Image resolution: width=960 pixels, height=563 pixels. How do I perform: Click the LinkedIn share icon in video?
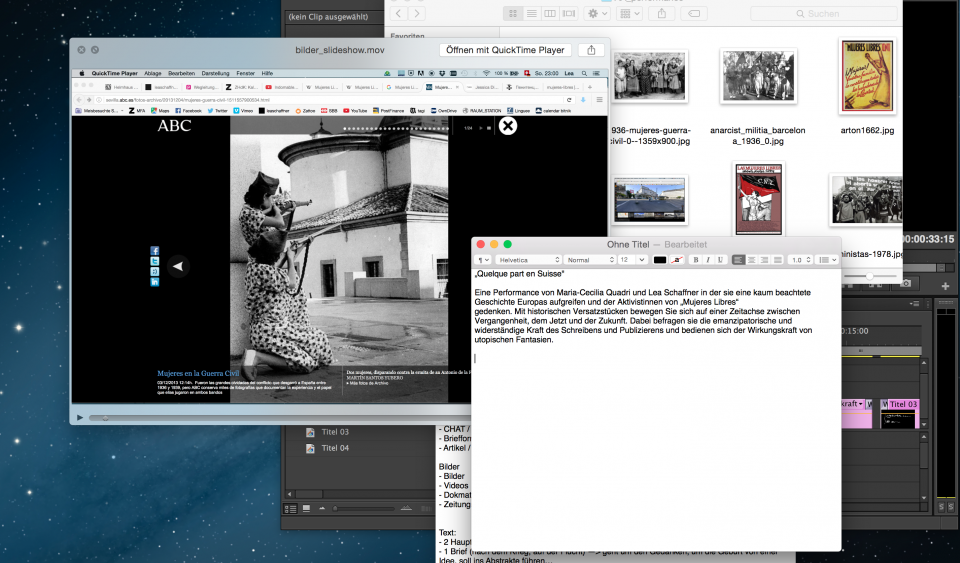coord(154,282)
